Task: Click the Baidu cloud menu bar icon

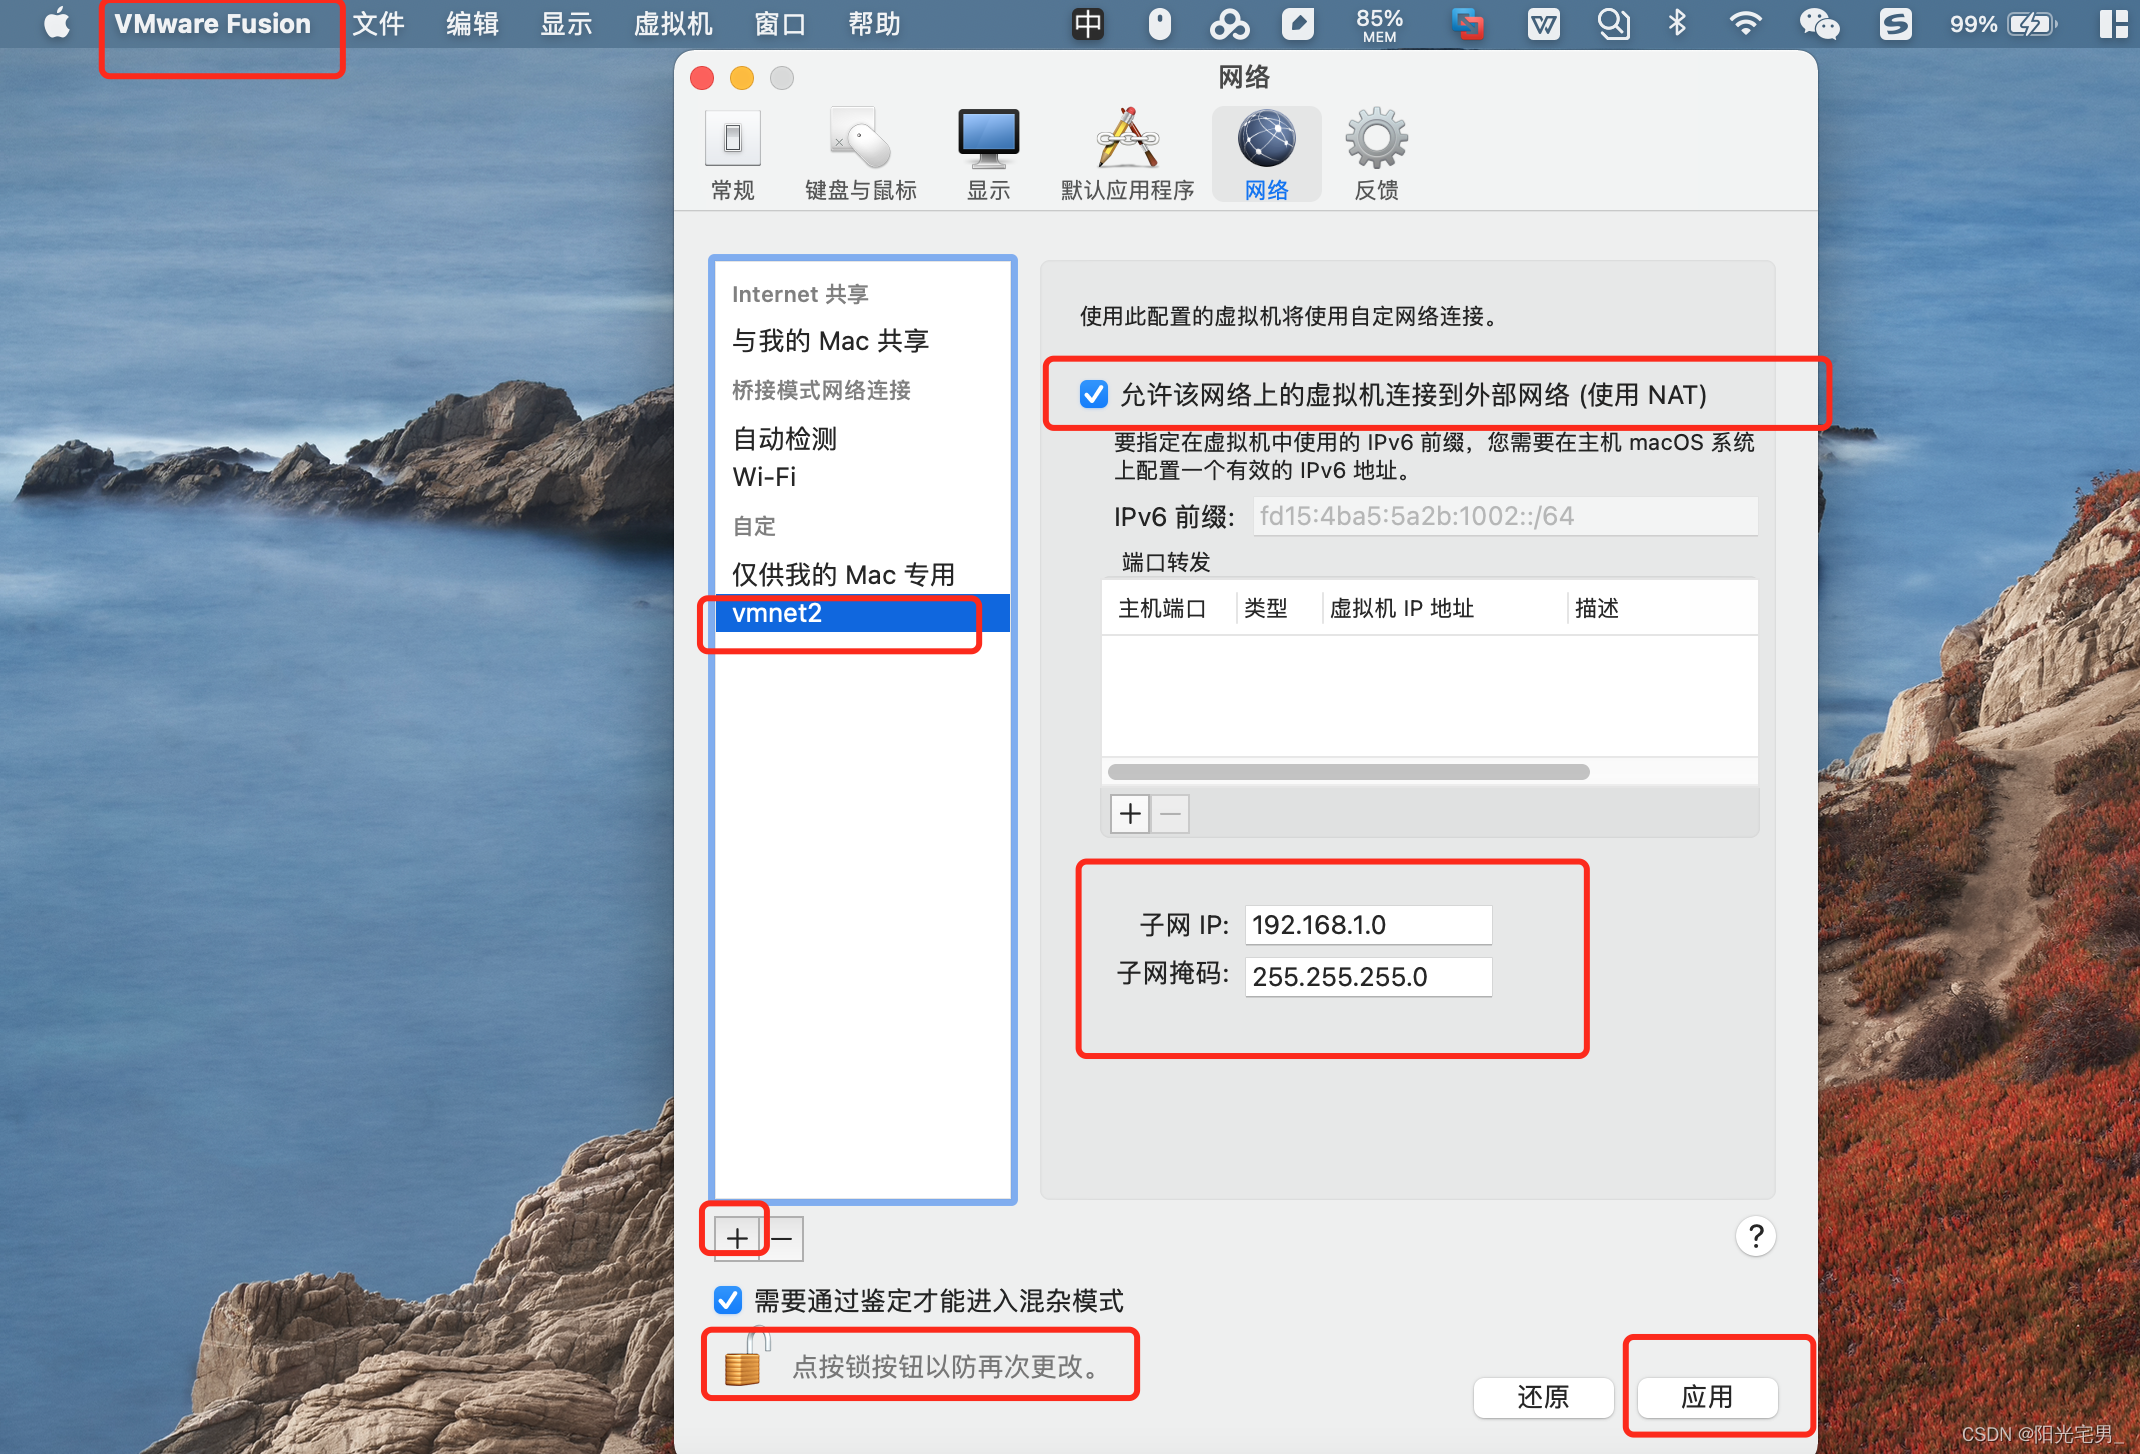Action: [x=1229, y=24]
